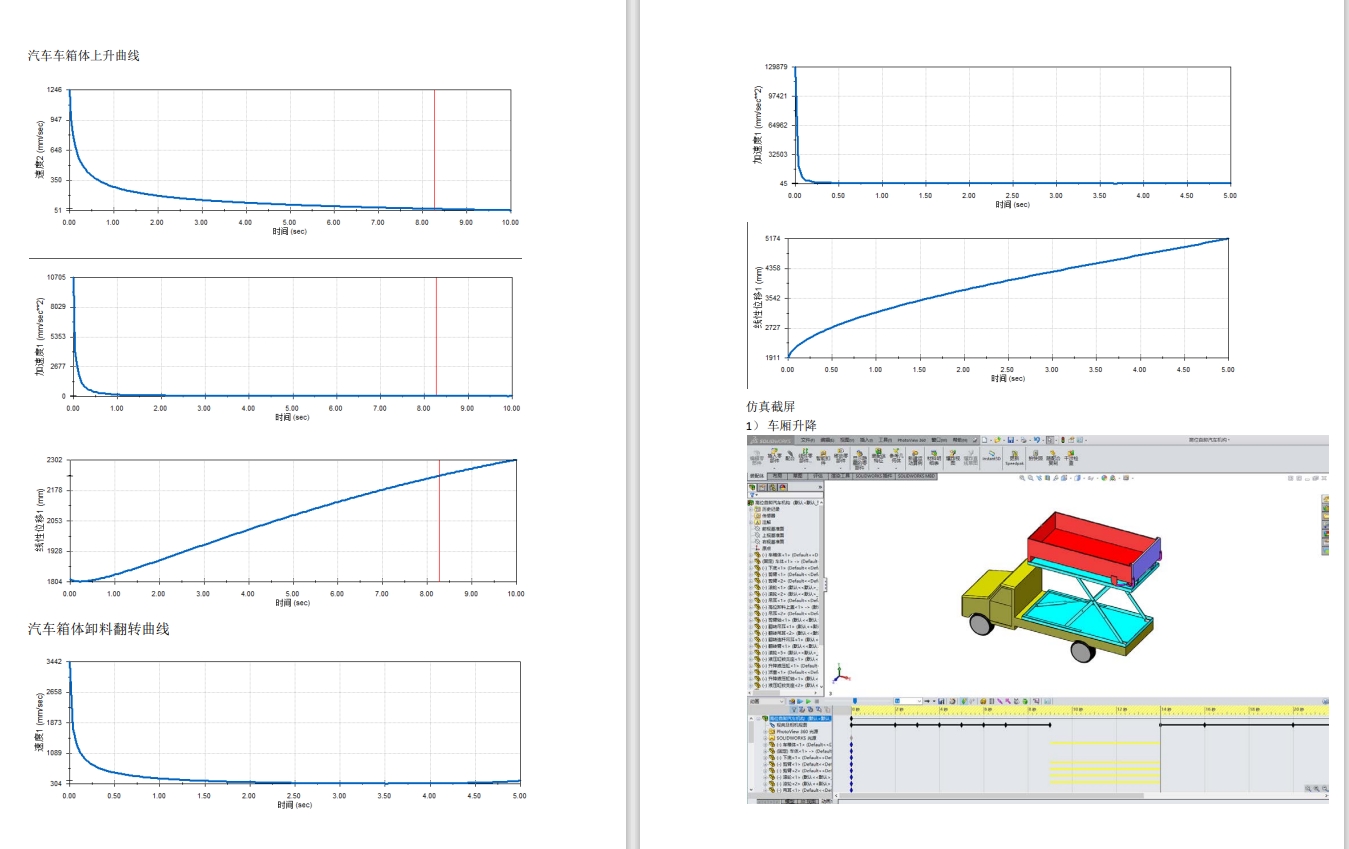The width and height of the screenshot is (1349, 849).
Task: Switch to the SOLIDWORKS MBD tab
Action: coord(917,476)
